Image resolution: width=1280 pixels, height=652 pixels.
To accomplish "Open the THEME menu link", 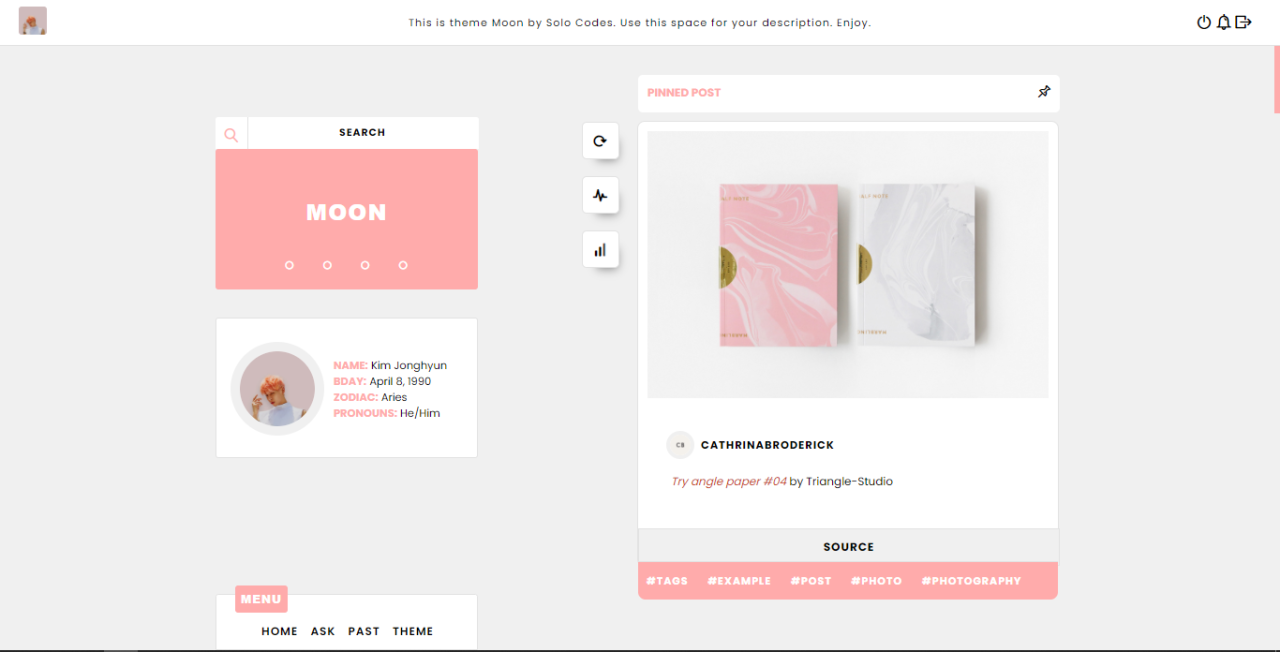I will pos(413,631).
